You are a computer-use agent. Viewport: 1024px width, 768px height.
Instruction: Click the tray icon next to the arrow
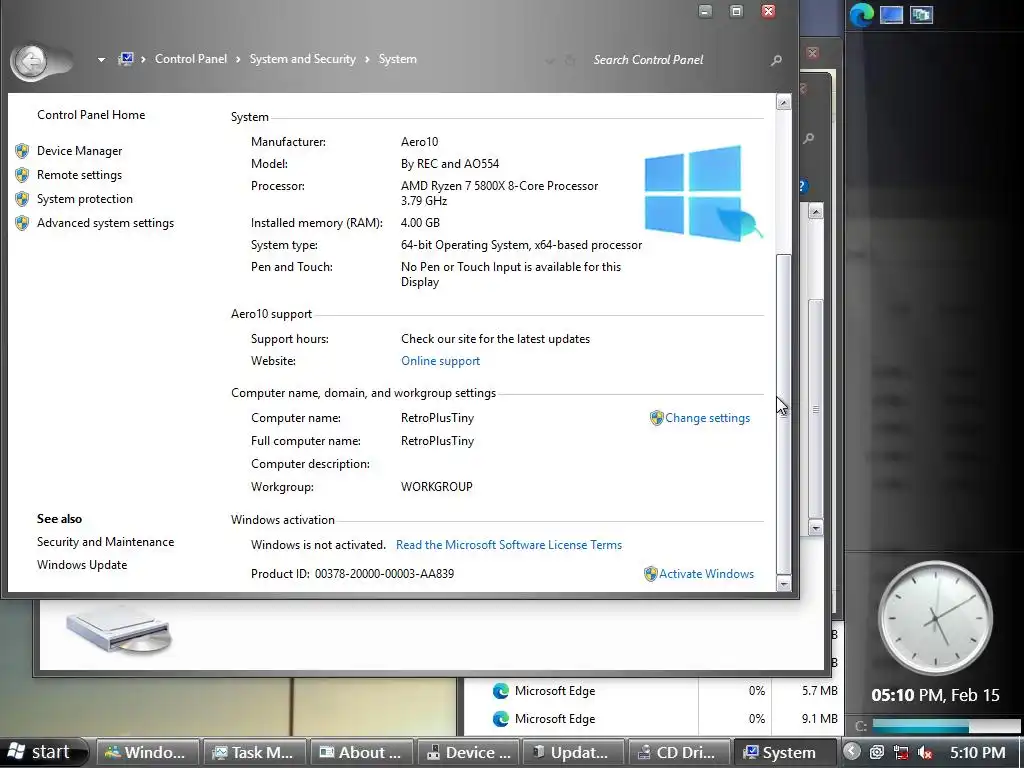(x=877, y=753)
